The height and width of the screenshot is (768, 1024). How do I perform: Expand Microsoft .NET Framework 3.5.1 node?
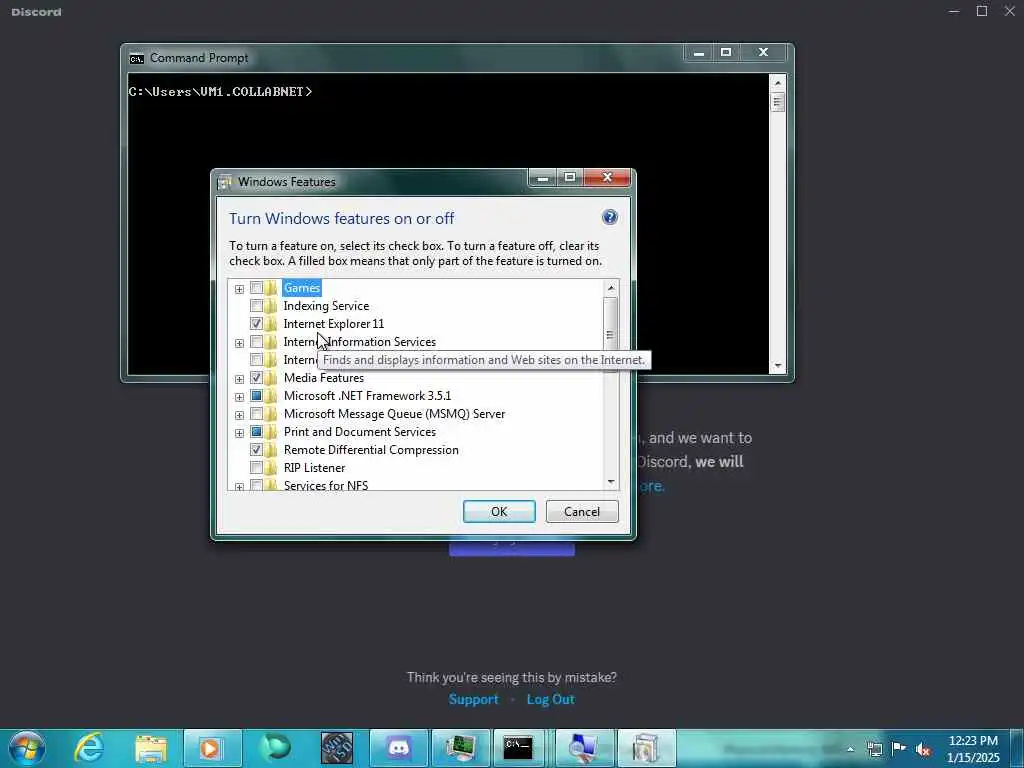tap(239, 397)
